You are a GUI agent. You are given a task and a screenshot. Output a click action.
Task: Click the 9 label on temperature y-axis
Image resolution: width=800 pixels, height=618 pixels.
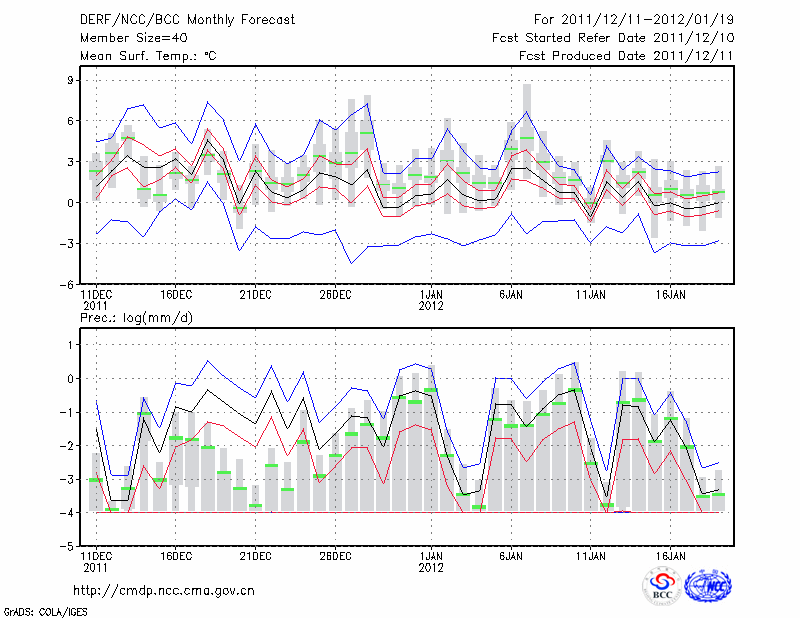click(72, 80)
